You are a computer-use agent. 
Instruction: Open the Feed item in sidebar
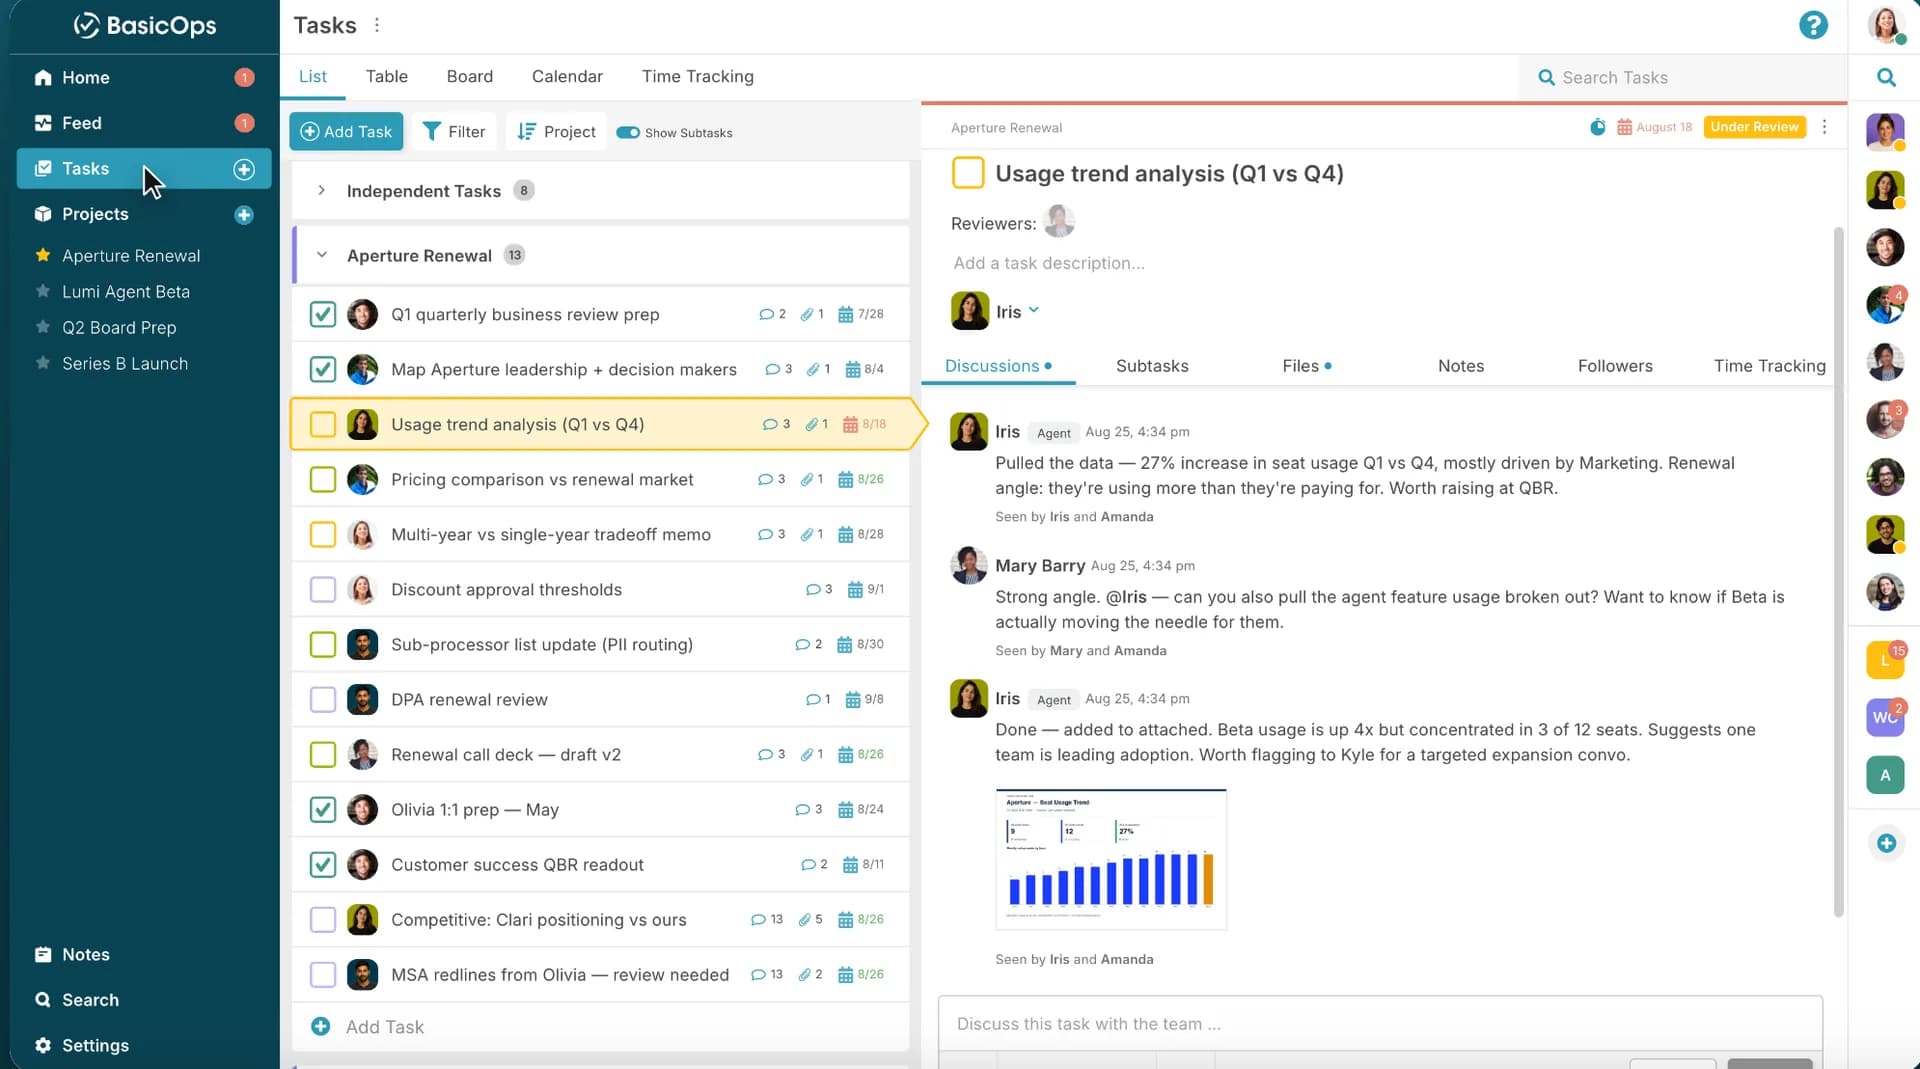[144, 123]
